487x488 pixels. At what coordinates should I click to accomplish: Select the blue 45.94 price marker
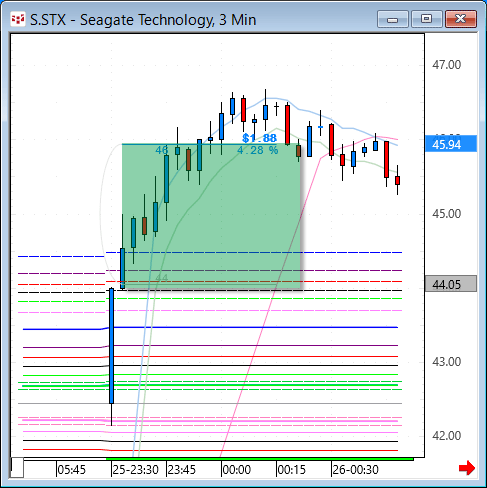pyautogui.click(x=451, y=144)
